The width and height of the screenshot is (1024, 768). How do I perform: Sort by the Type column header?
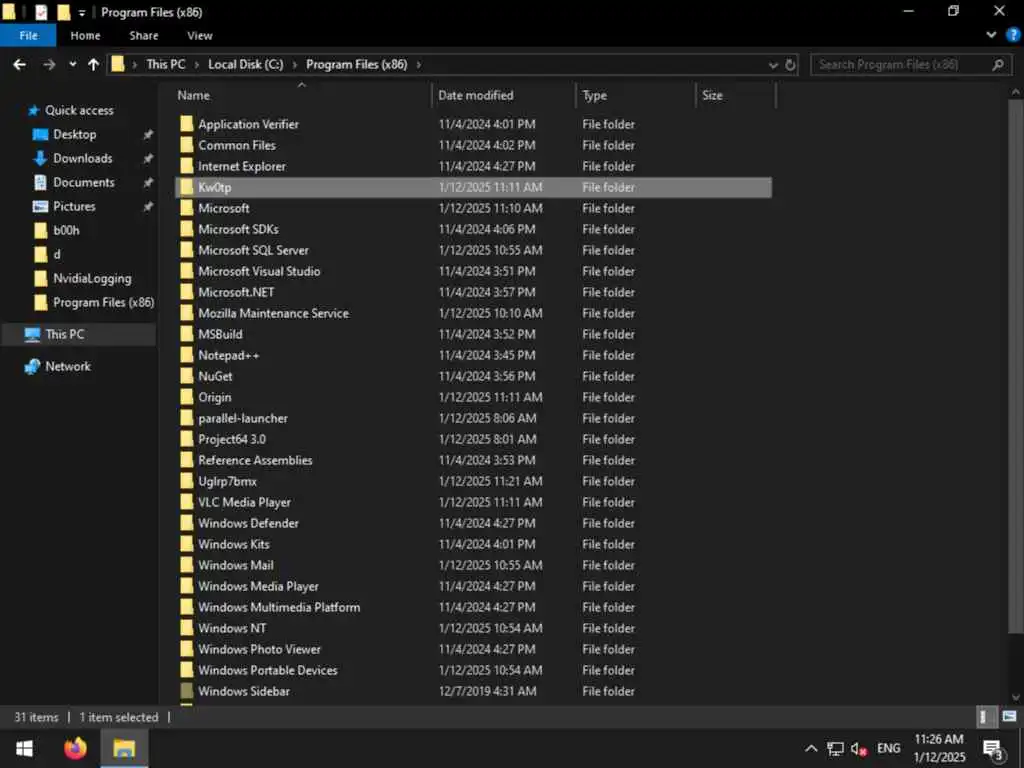point(635,95)
